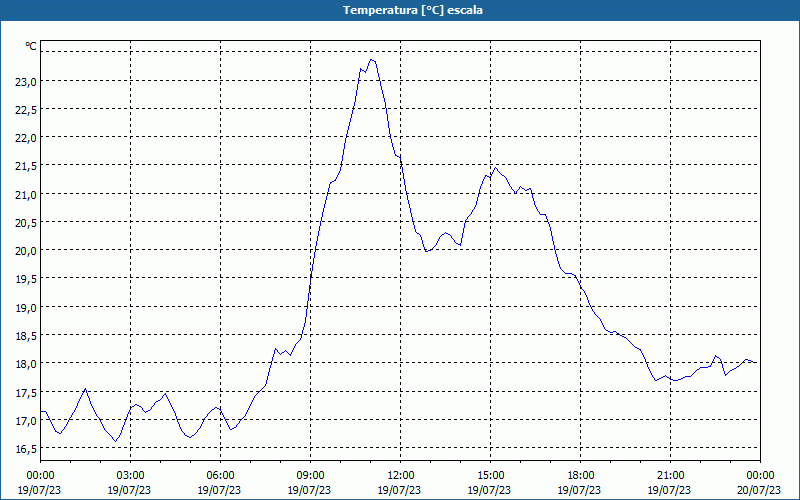Click the 09:00 19/07/23 x-axis label
This screenshot has width=800, height=500.
pos(310,483)
